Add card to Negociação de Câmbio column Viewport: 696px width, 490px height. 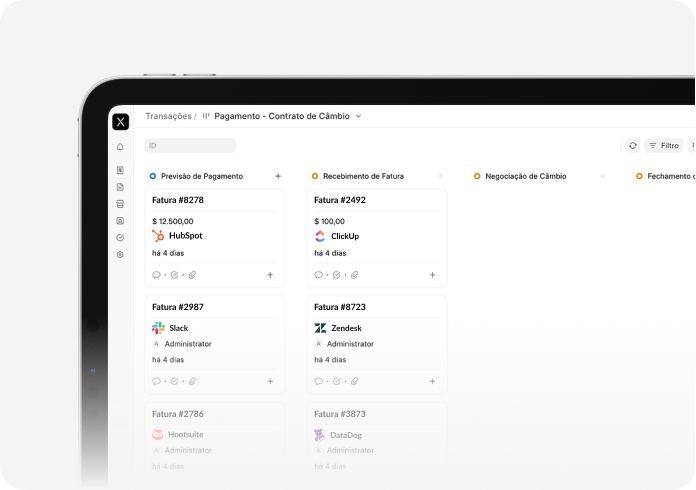tap(602, 176)
